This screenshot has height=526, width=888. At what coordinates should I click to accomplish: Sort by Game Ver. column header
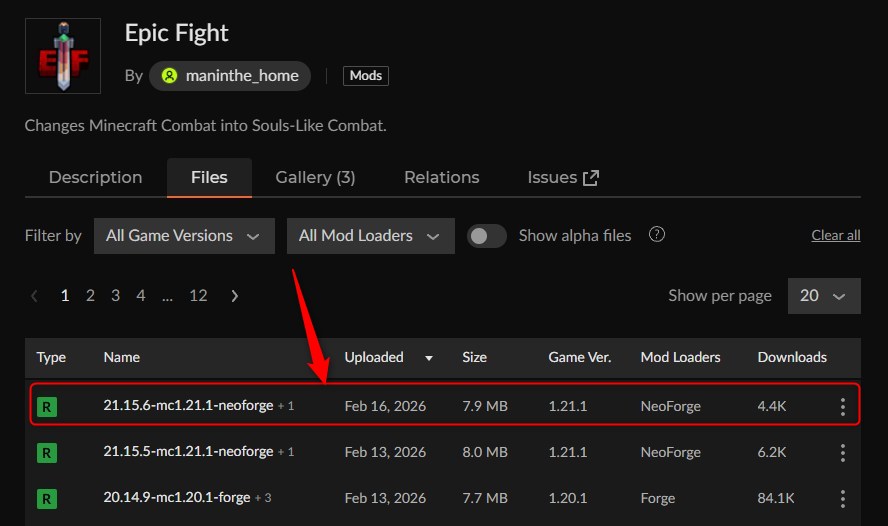pos(579,357)
